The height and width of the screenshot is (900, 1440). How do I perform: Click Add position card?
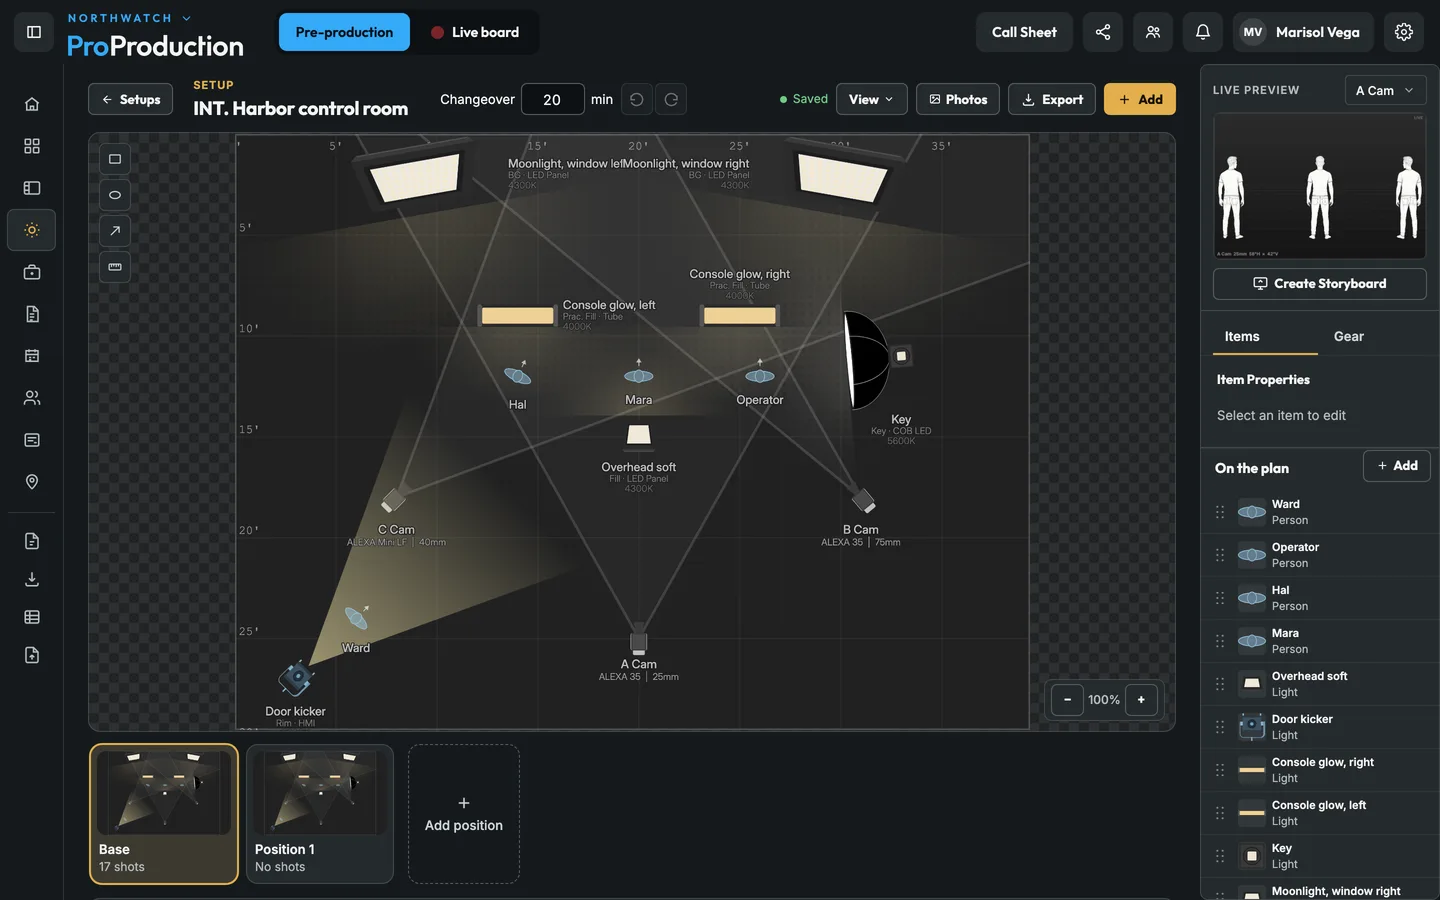[464, 814]
